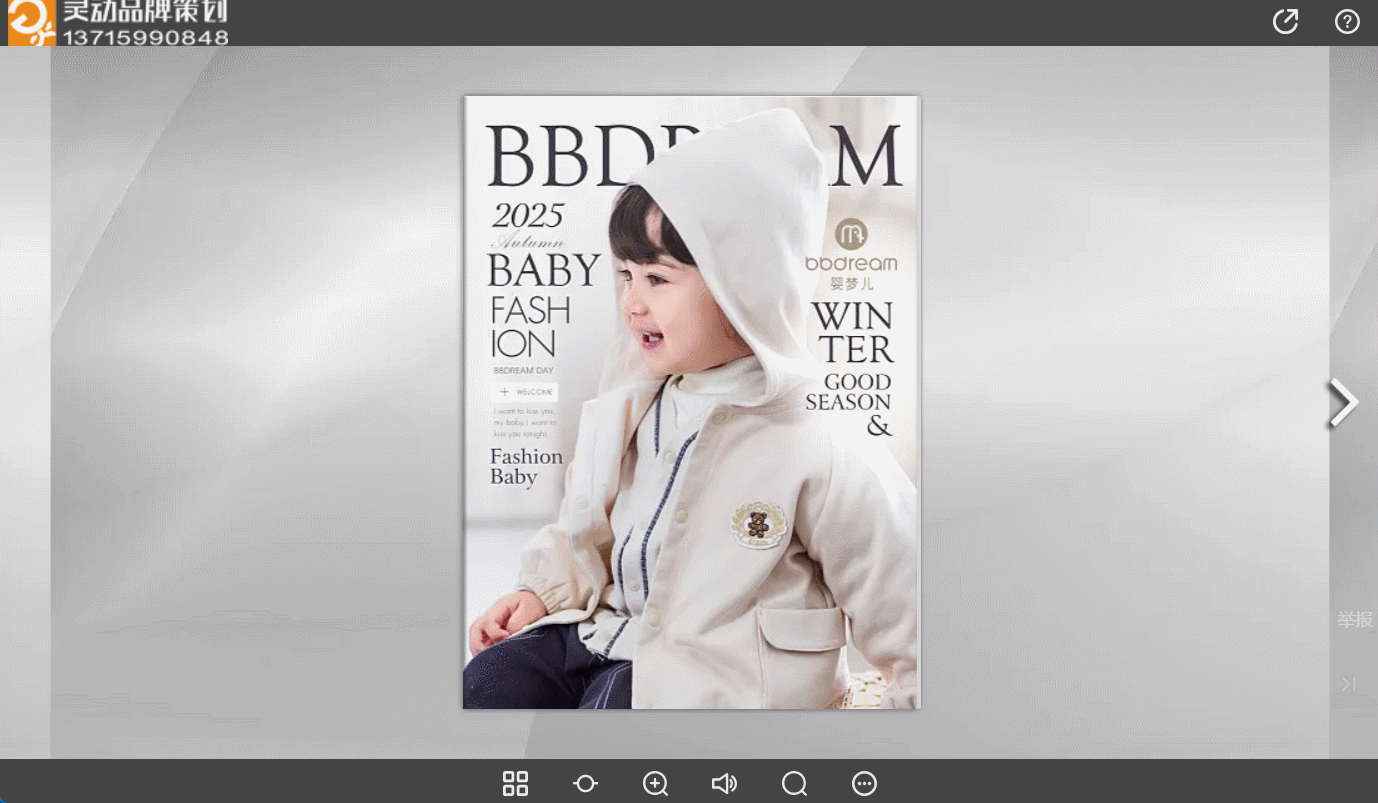Image resolution: width=1378 pixels, height=803 pixels.
Task: Zoom in on the magazine page
Action: pyautogui.click(x=655, y=783)
